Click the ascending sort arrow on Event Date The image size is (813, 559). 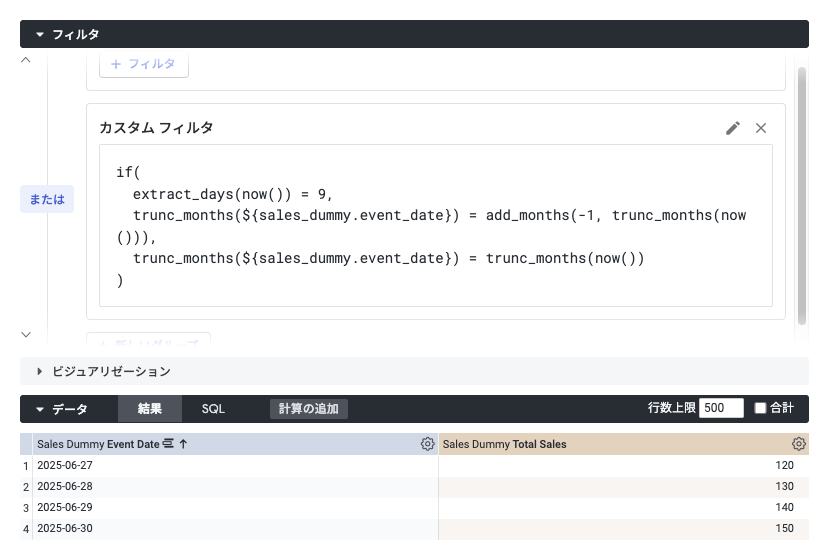pos(184,444)
